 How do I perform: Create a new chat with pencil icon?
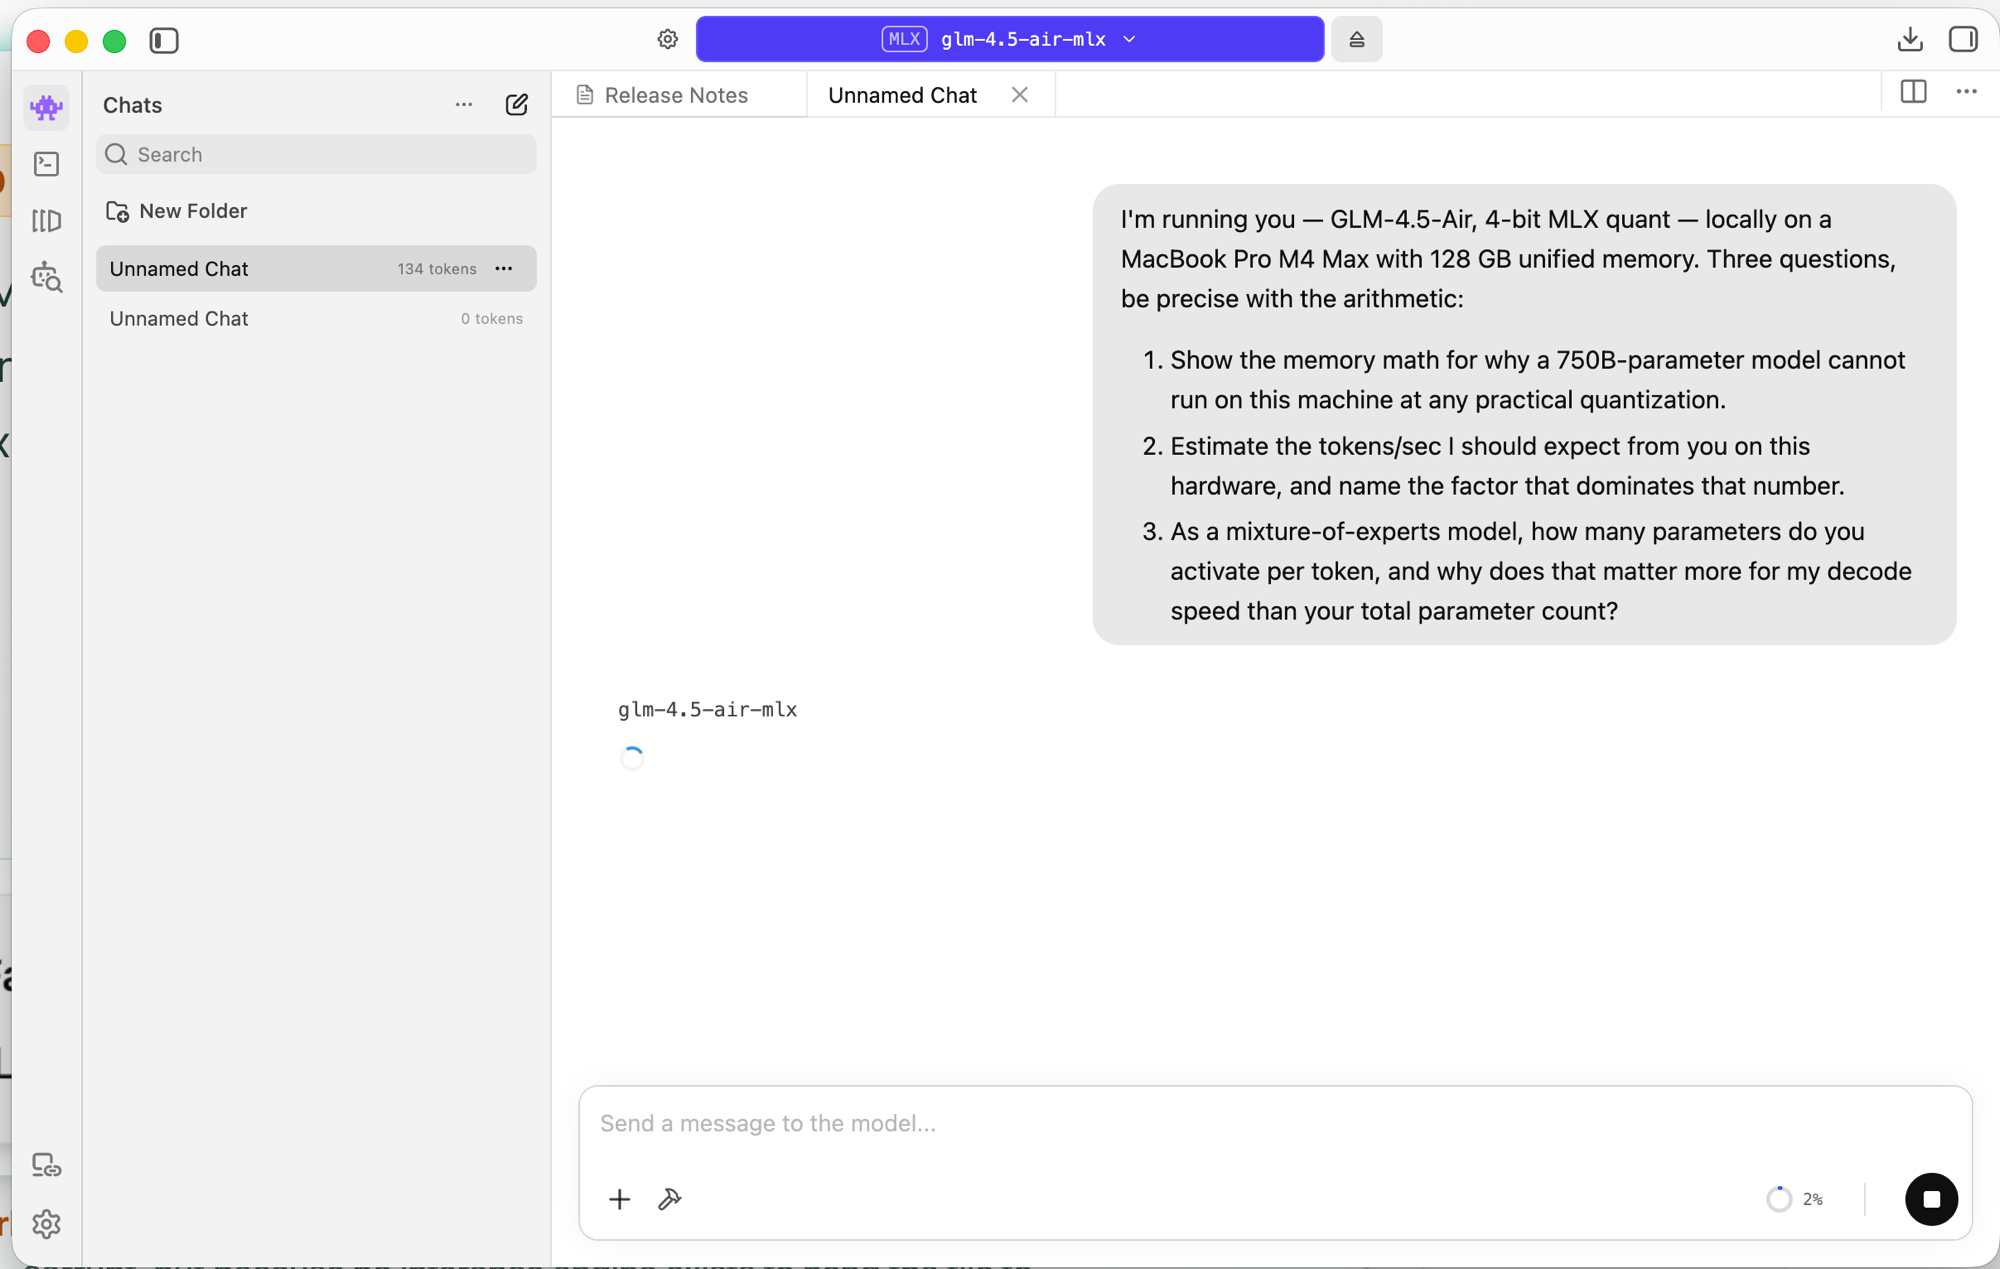click(x=517, y=105)
